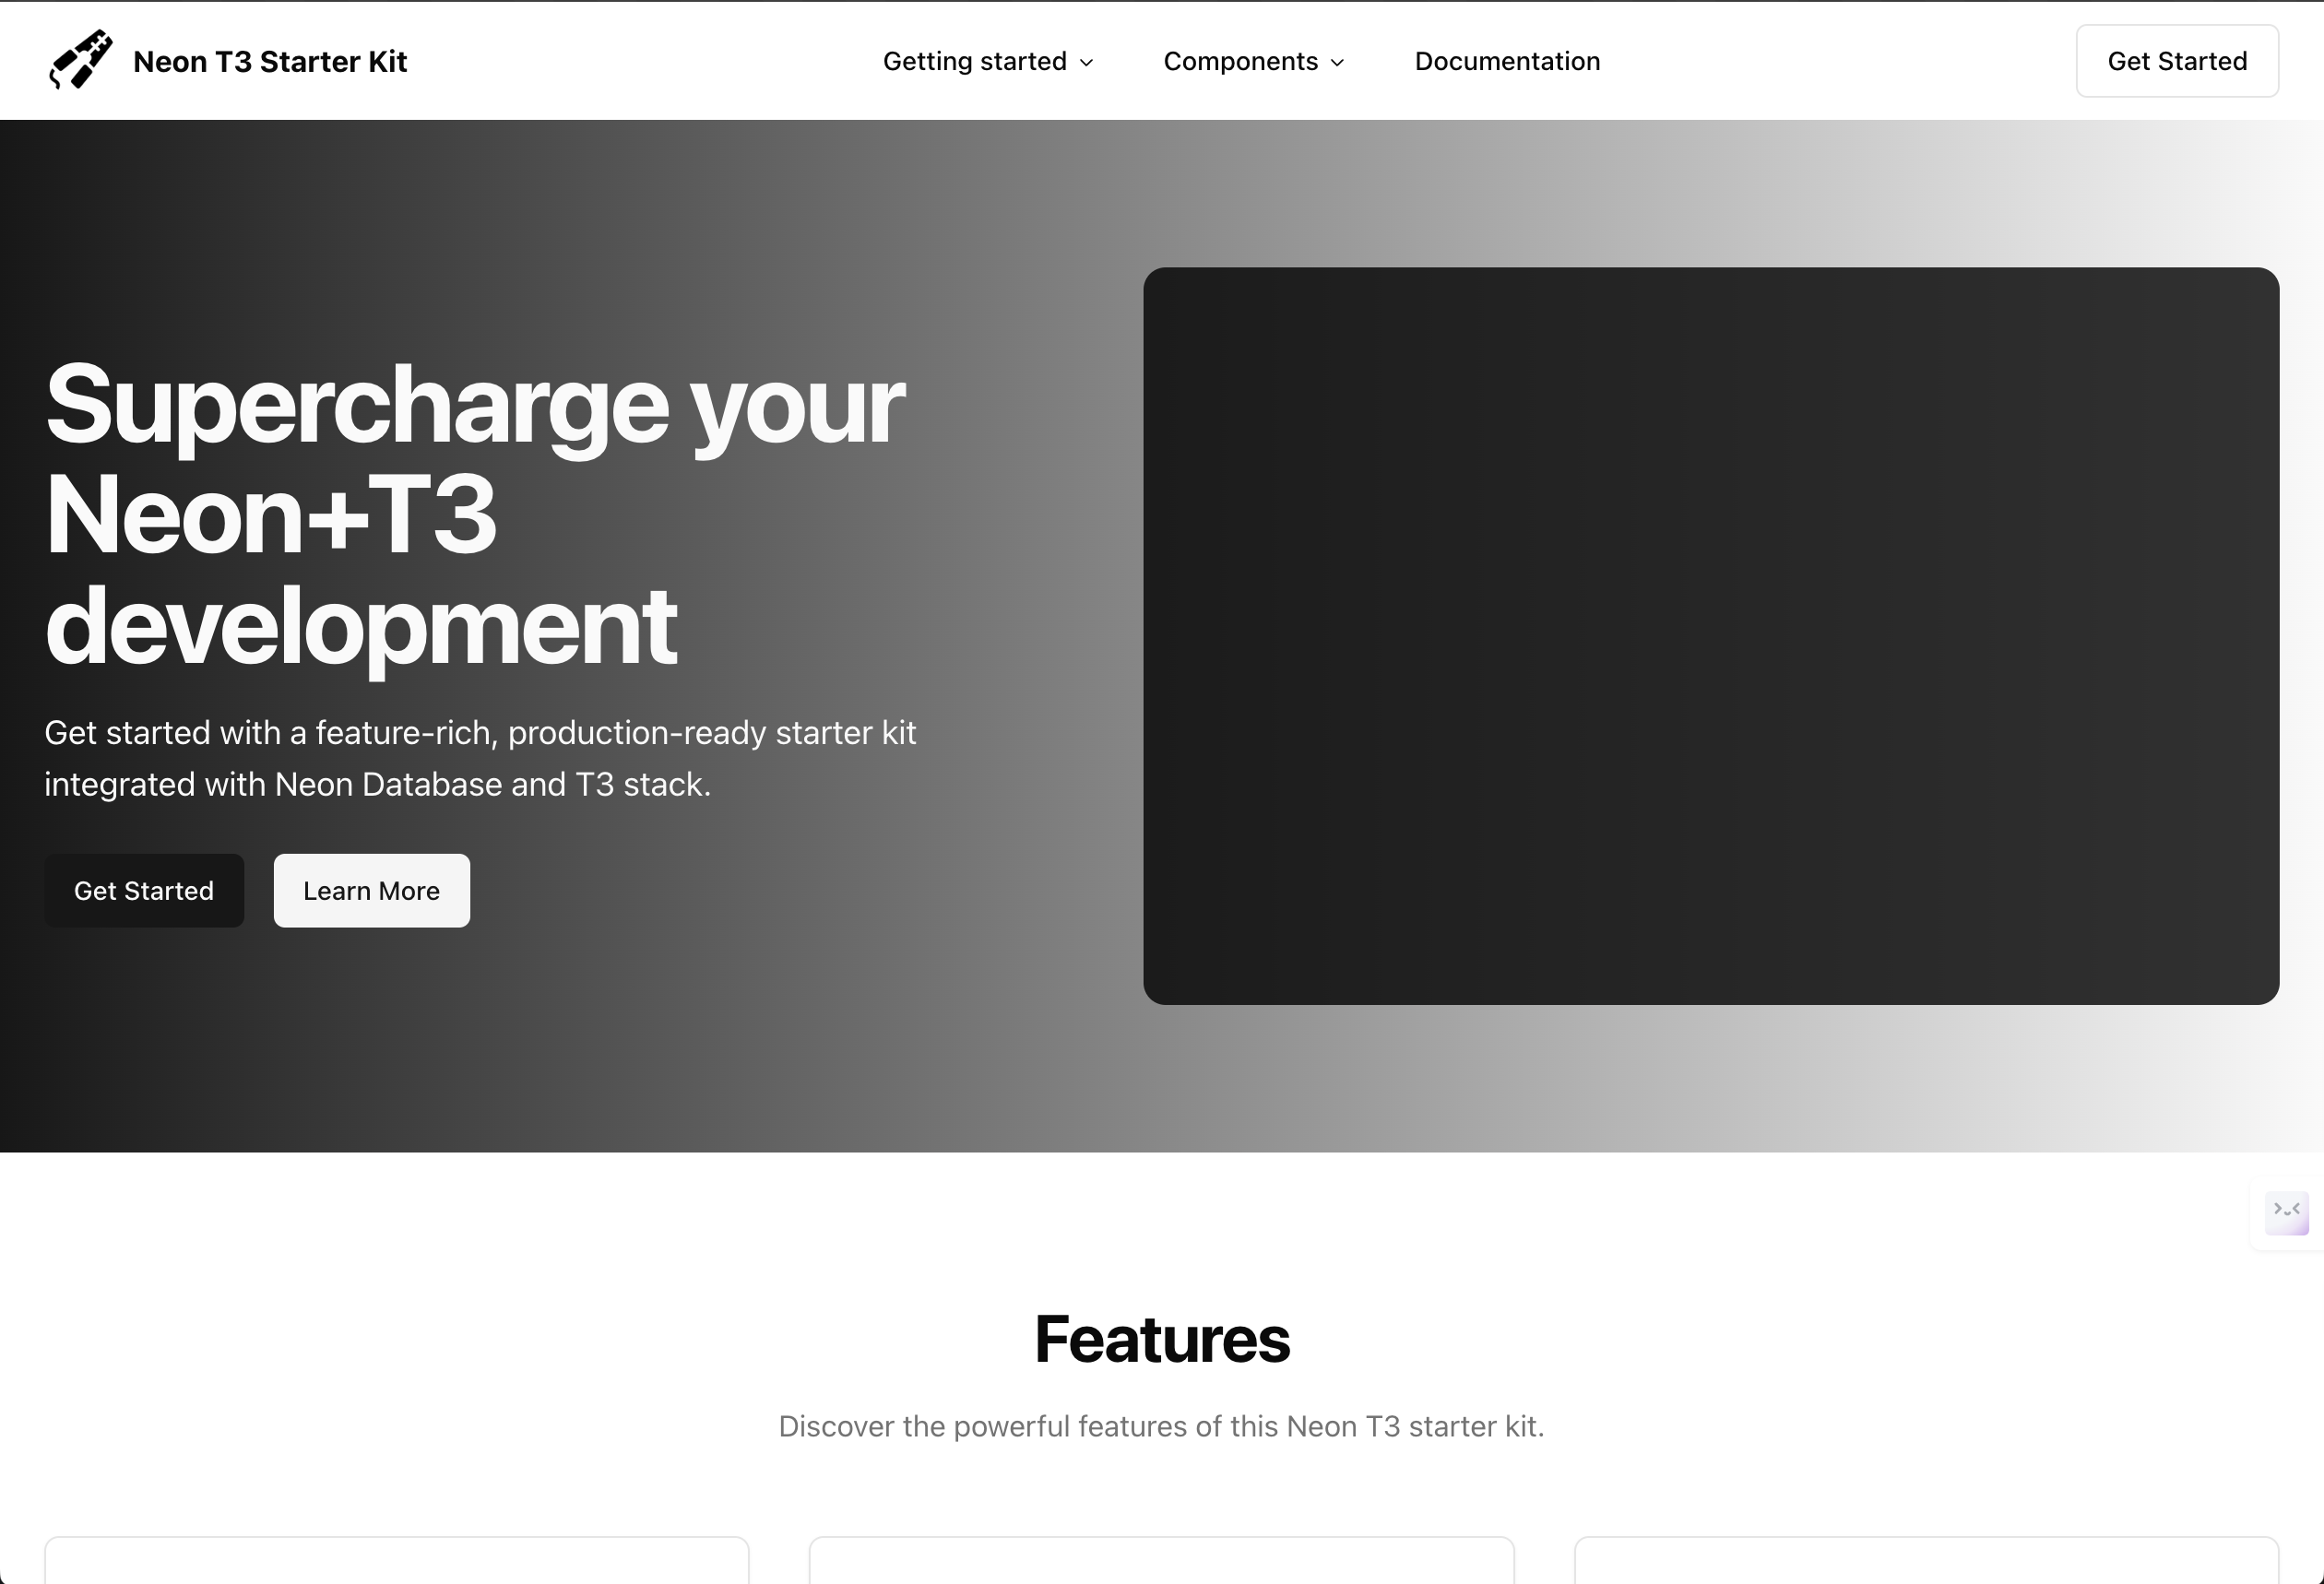Click the dark hero preview panel
The width and height of the screenshot is (2324, 1584).
pos(1711,636)
